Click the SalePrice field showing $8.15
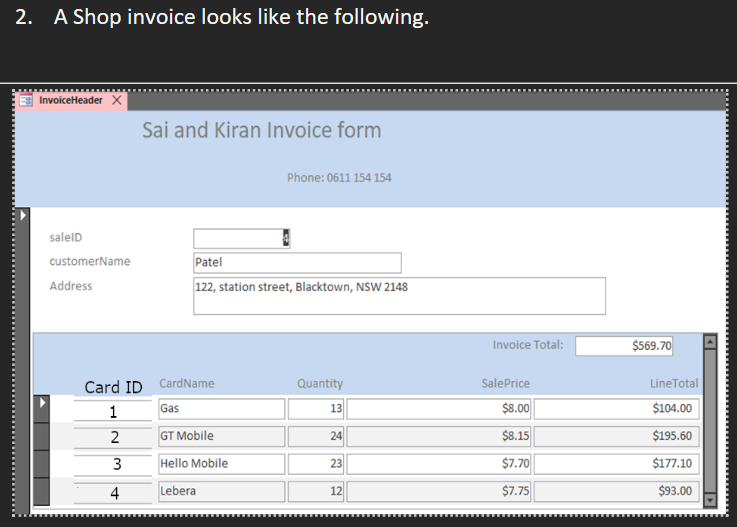Image resolution: width=737 pixels, height=527 pixels. coord(439,436)
